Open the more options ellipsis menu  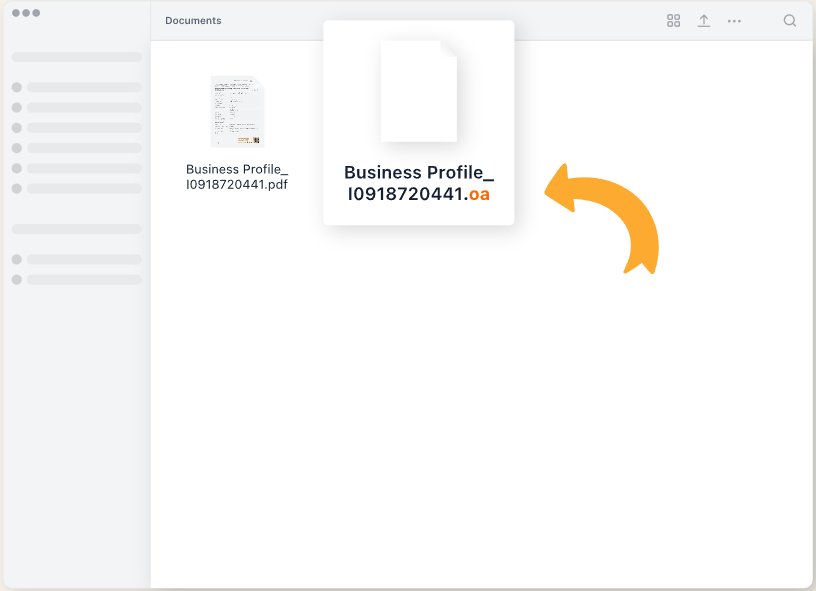click(734, 21)
